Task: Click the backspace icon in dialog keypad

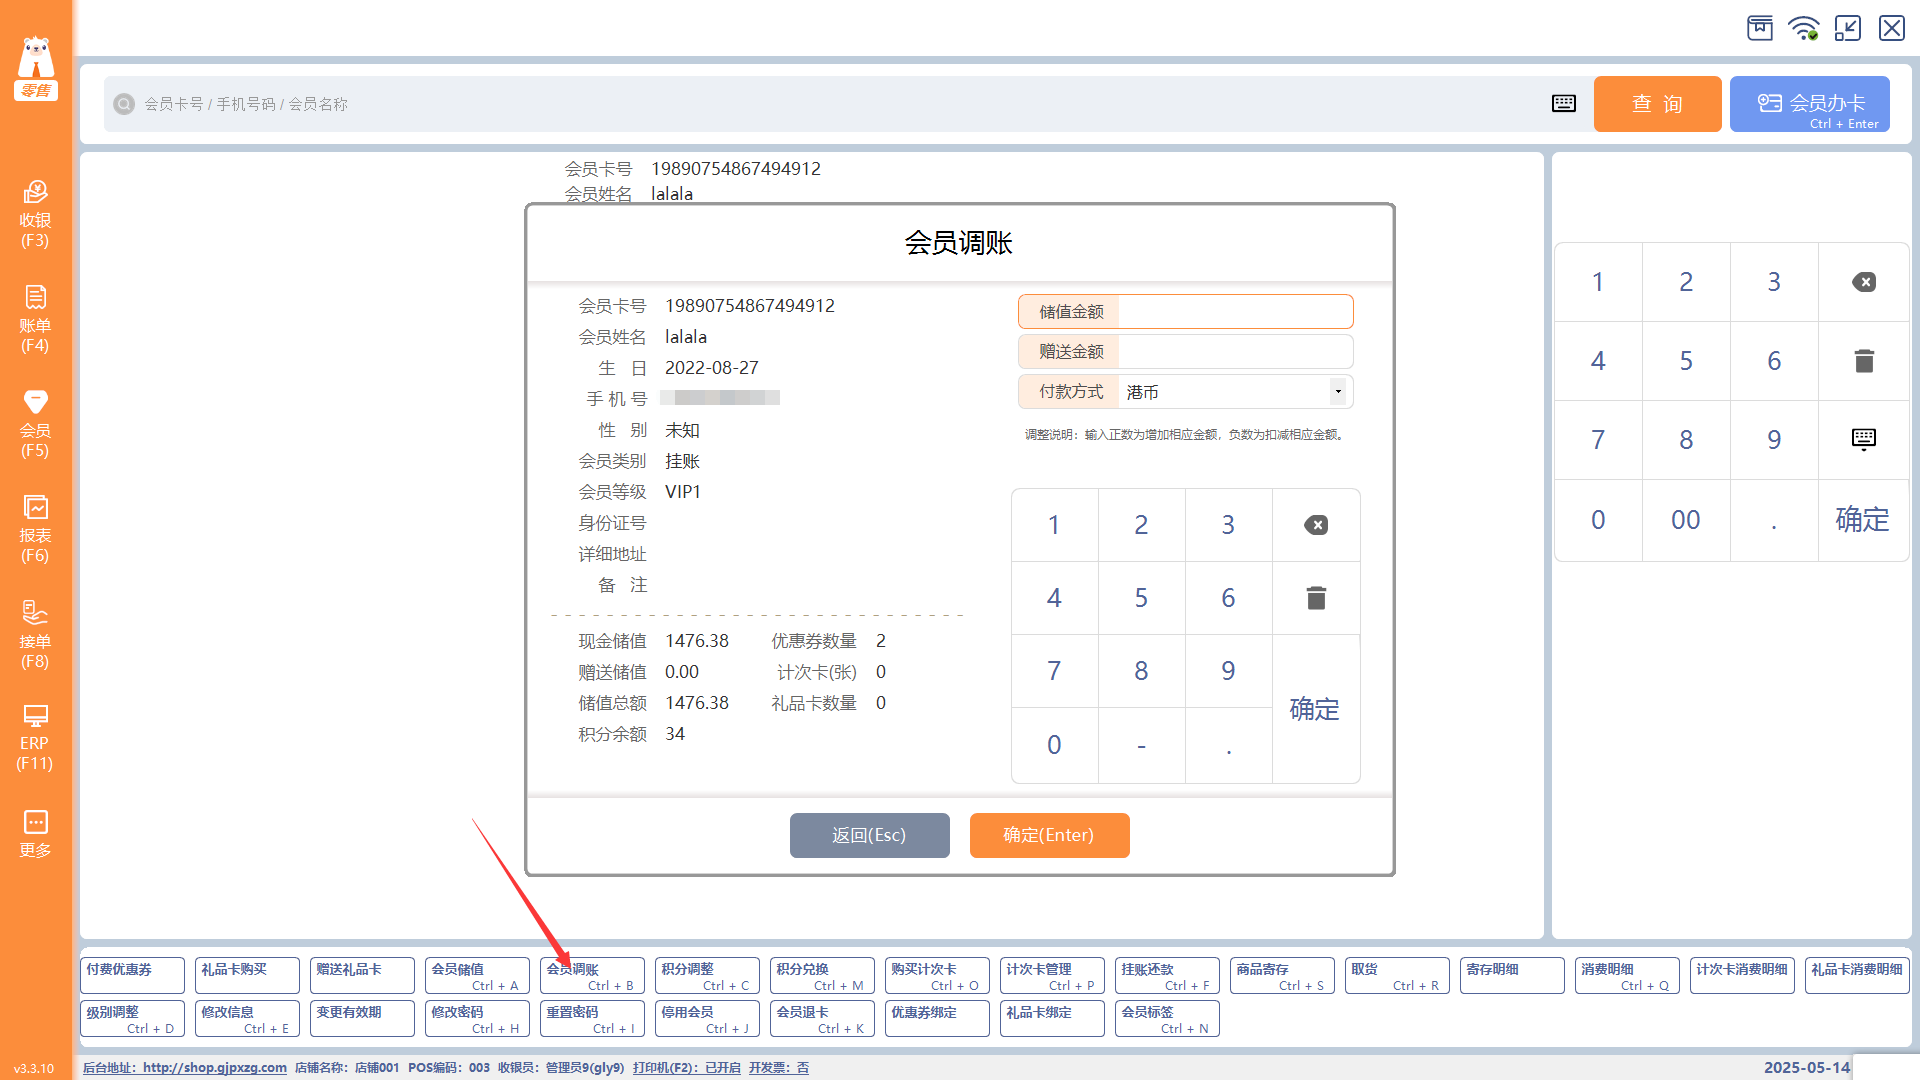Action: coord(1316,525)
